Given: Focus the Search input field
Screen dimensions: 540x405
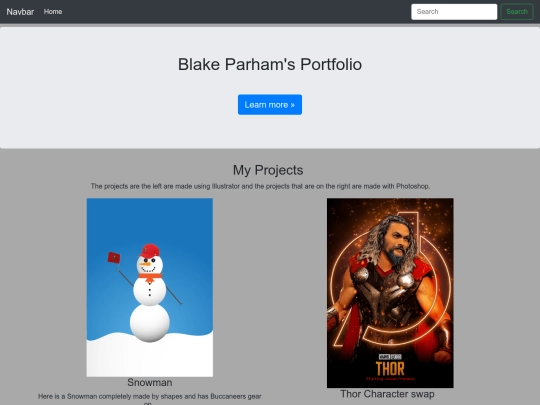Looking at the screenshot, I should click(x=454, y=12).
